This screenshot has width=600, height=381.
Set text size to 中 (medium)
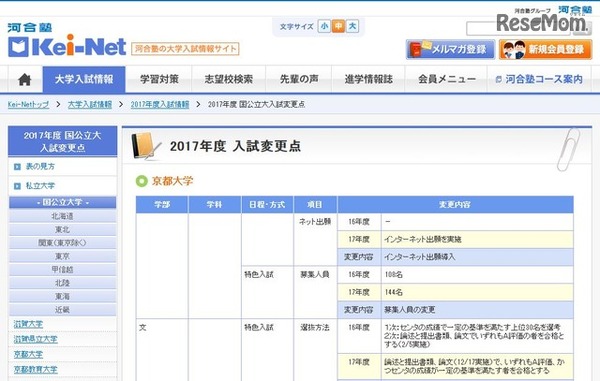(338, 26)
